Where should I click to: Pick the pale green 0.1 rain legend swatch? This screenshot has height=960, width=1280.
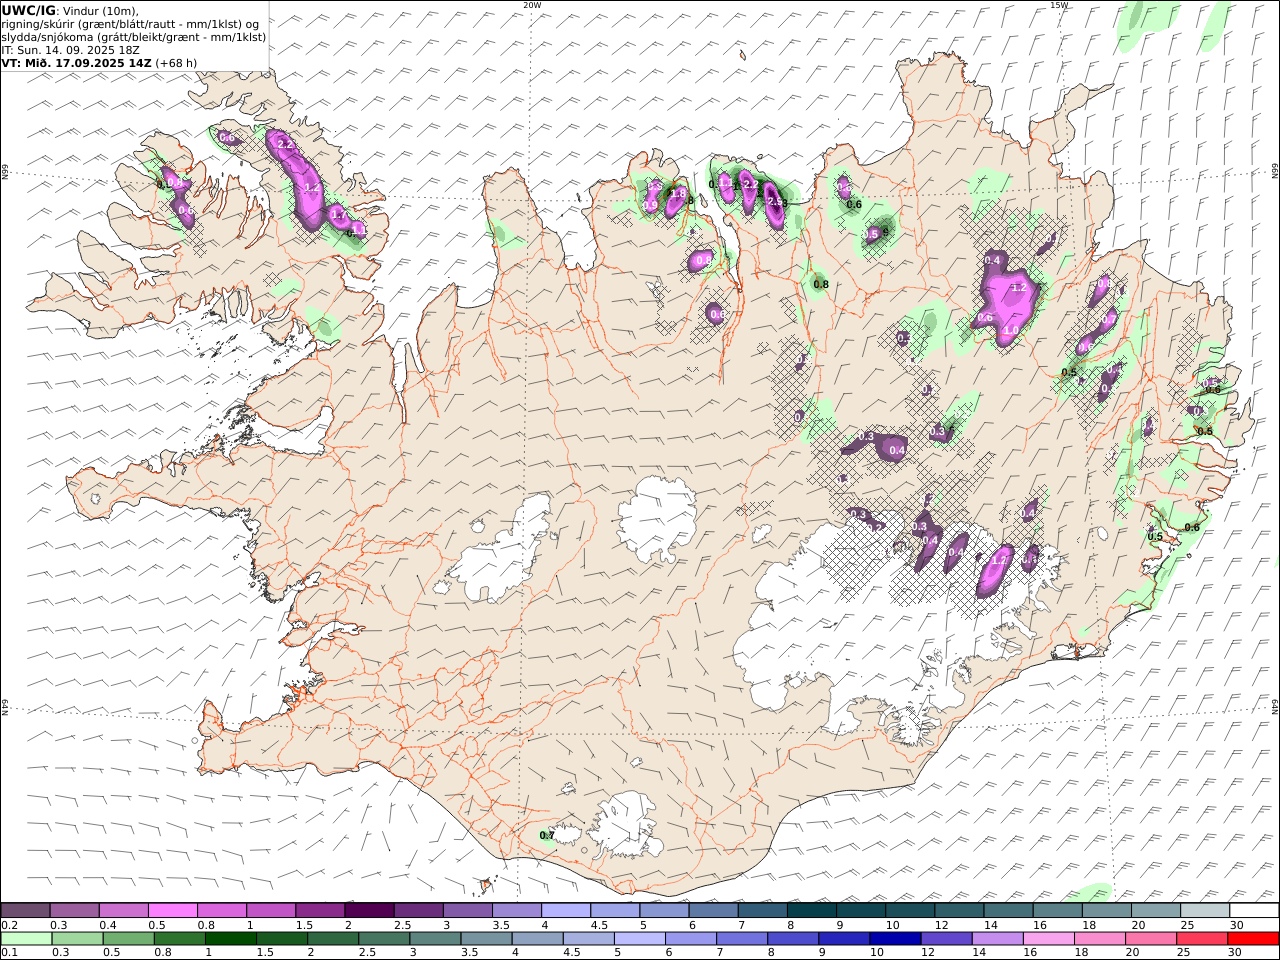click(26, 939)
